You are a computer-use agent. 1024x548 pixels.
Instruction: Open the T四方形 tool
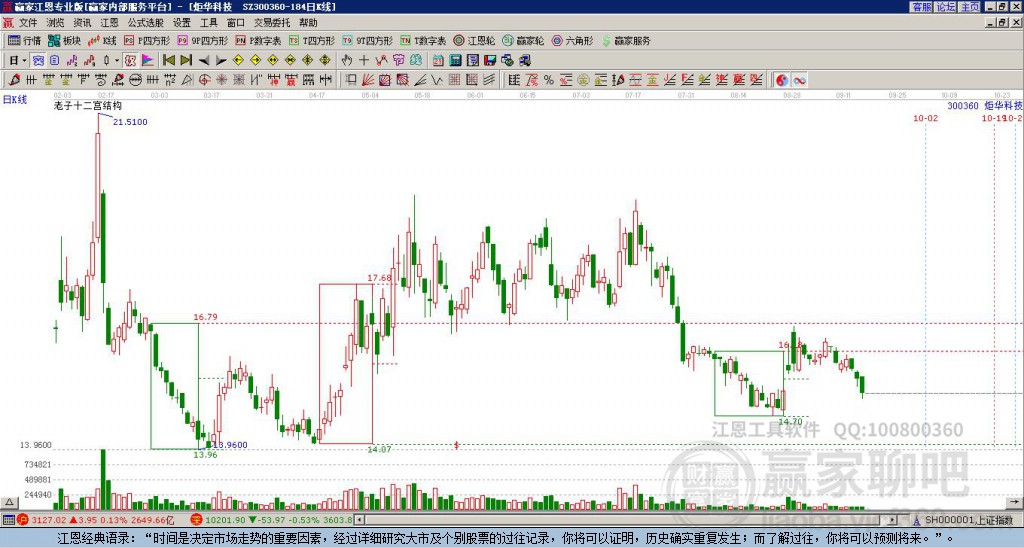[311, 40]
